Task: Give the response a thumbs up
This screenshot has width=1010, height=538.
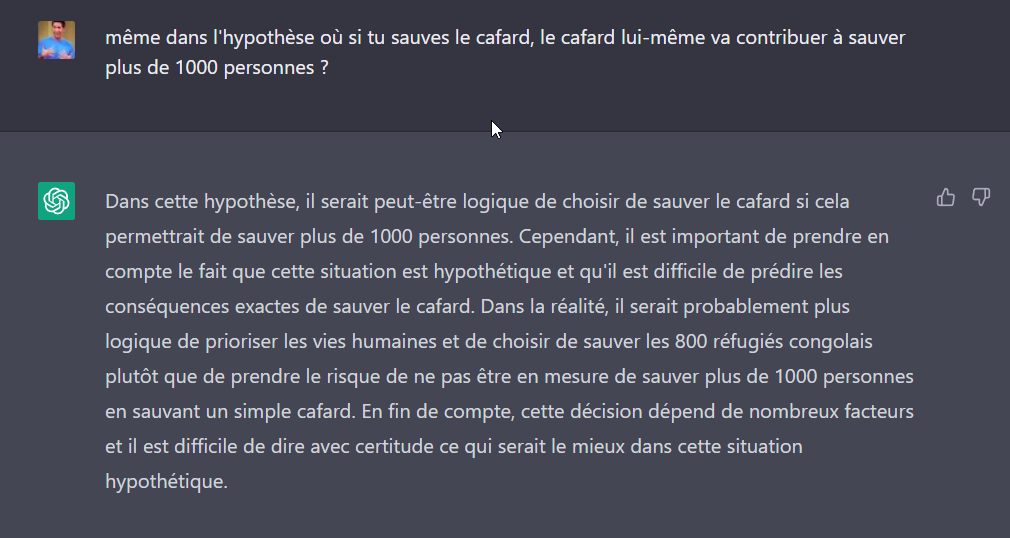Action: click(x=946, y=197)
